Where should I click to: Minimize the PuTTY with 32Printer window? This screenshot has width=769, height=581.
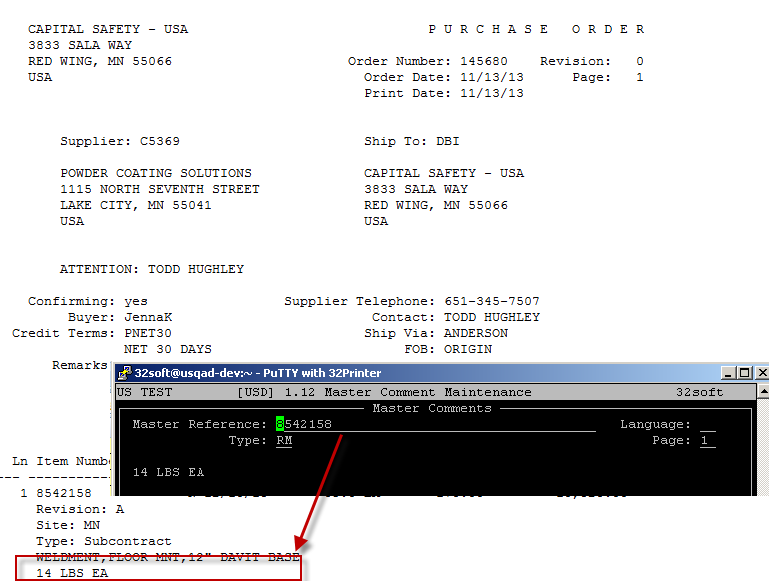tap(728, 373)
